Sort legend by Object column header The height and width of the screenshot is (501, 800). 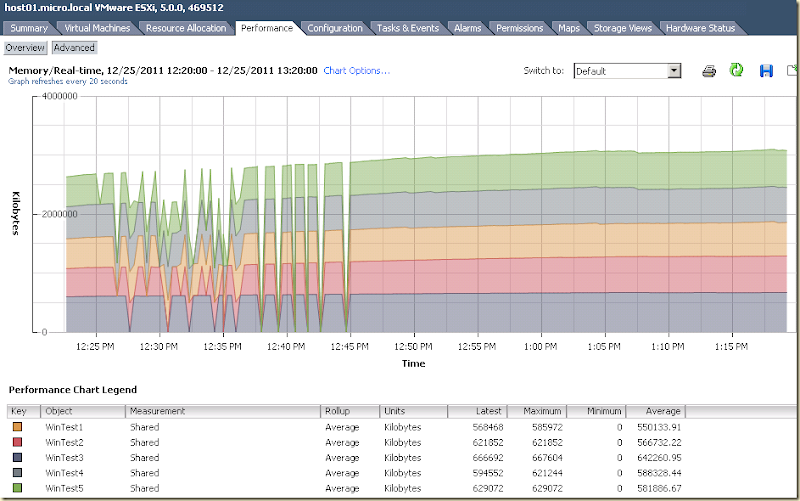pyautogui.click(x=83, y=411)
